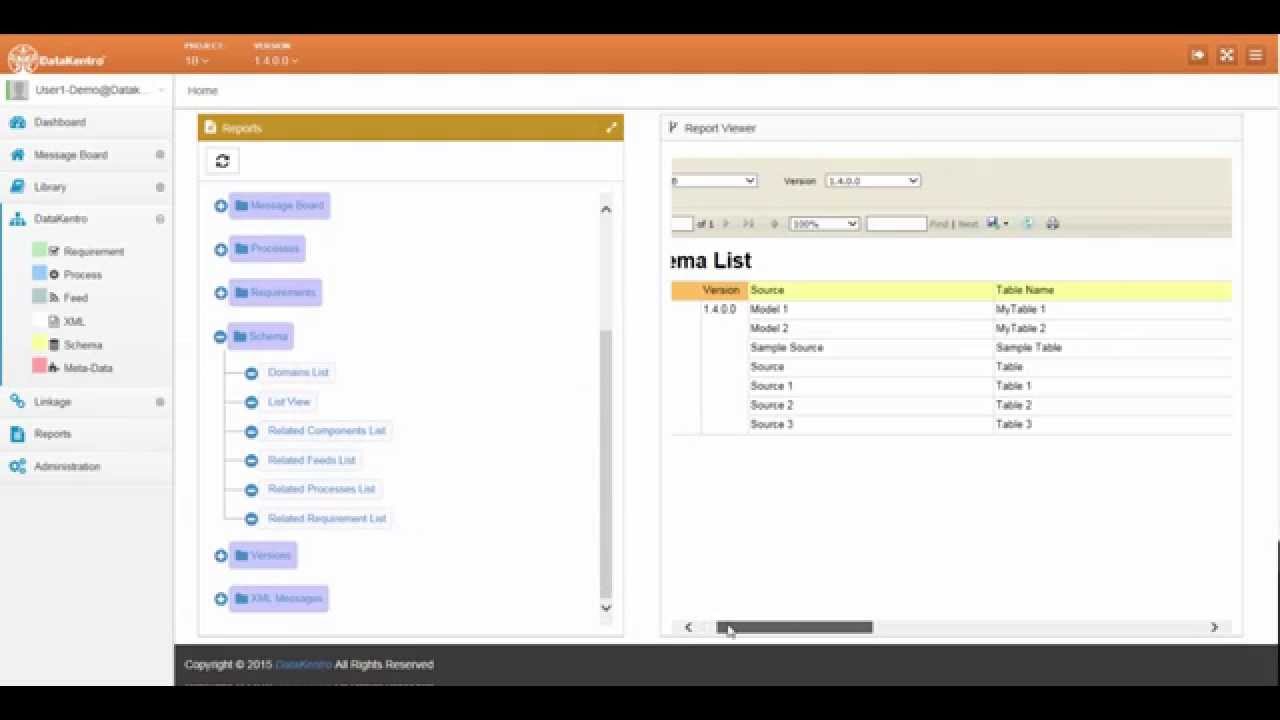Maximize the Reports panel with expand icon
Viewport: 1280px width, 720px height.
(x=611, y=128)
